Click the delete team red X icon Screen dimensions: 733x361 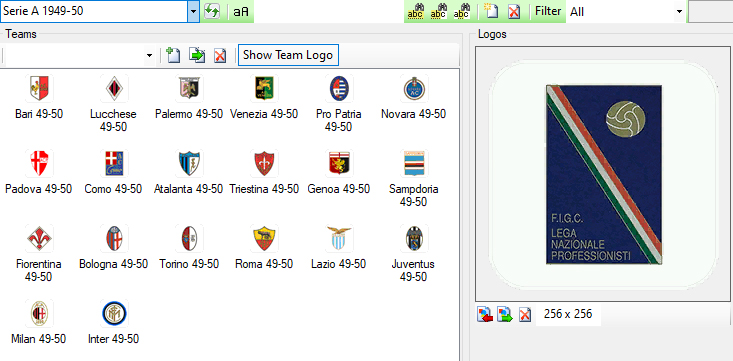[x=220, y=56]
